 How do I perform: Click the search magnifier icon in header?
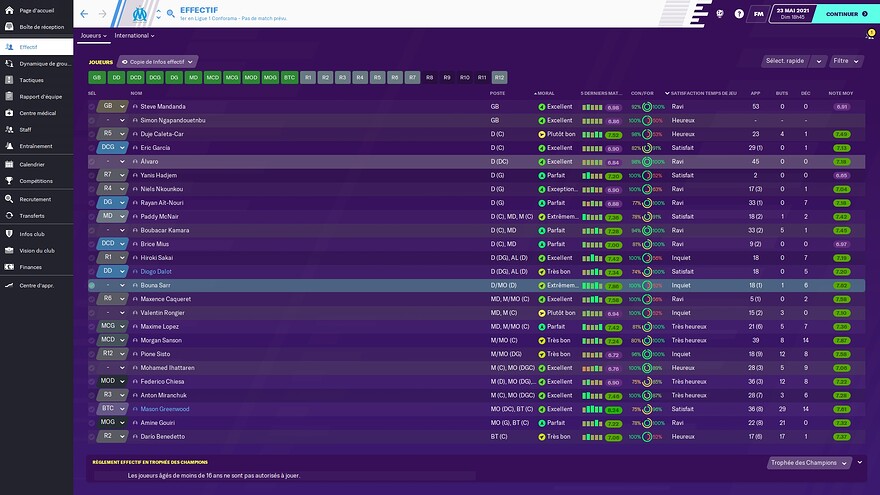[171, 15]
